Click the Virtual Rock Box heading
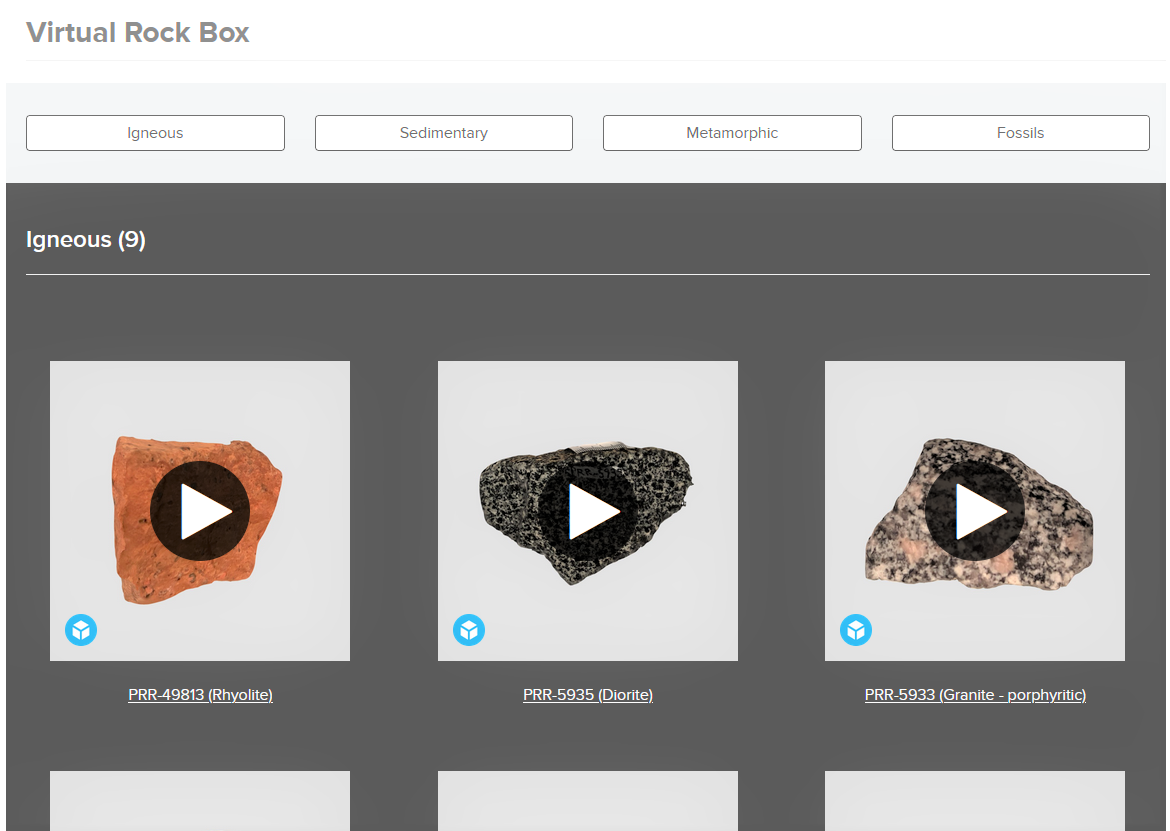Viewport: 1170px width, 831px height. pos(137,33)
